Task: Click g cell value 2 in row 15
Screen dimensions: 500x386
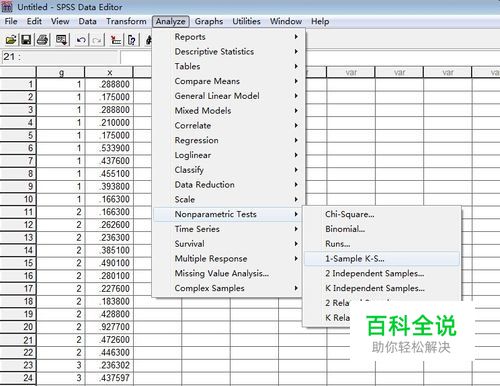Action: click(x=61, y=263)
